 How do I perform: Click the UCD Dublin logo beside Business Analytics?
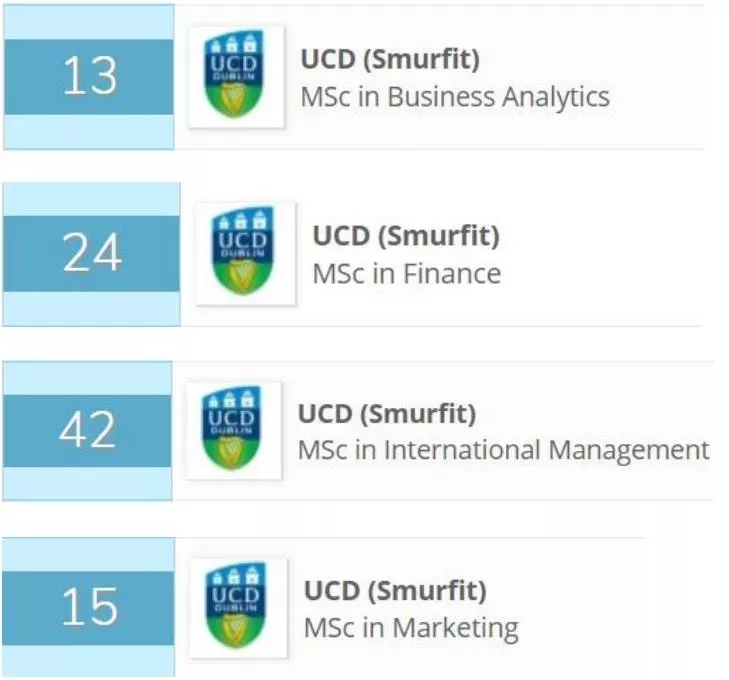point(236,77)
